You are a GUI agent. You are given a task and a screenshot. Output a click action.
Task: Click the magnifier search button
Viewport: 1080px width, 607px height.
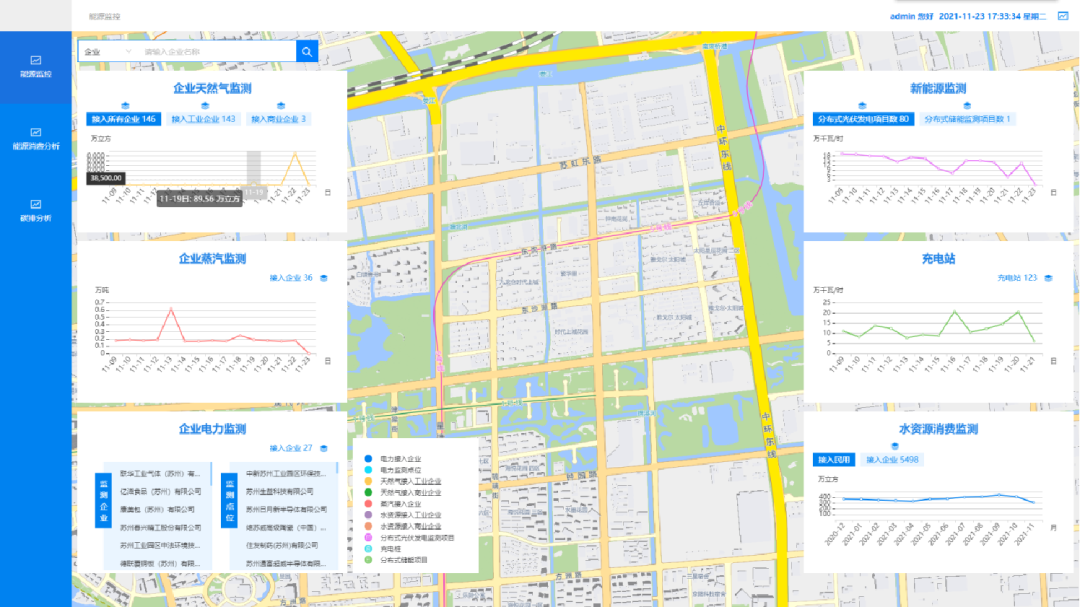[307, 51]
